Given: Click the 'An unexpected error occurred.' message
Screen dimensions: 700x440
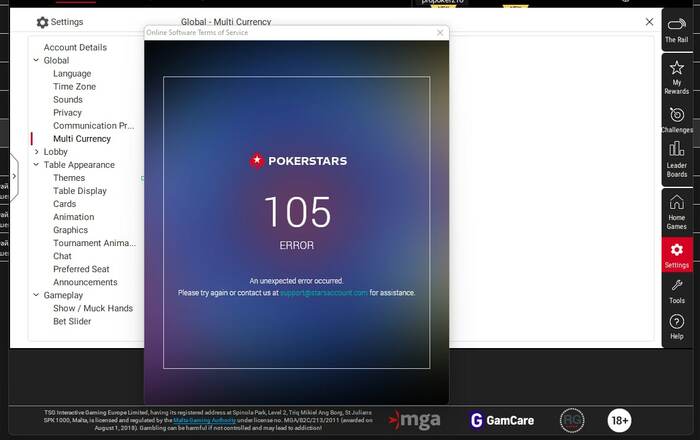Looking at the screenshot, I should tap(296, 281).
